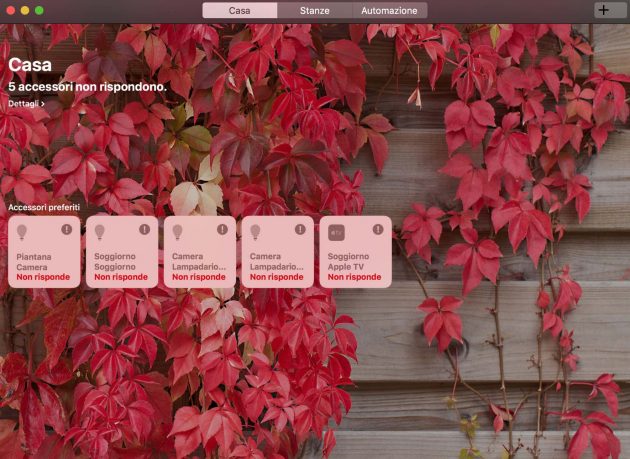This screenshot has height=459, width=630.
Task: Click the Apple TV device icon
Action: (336, 232)
